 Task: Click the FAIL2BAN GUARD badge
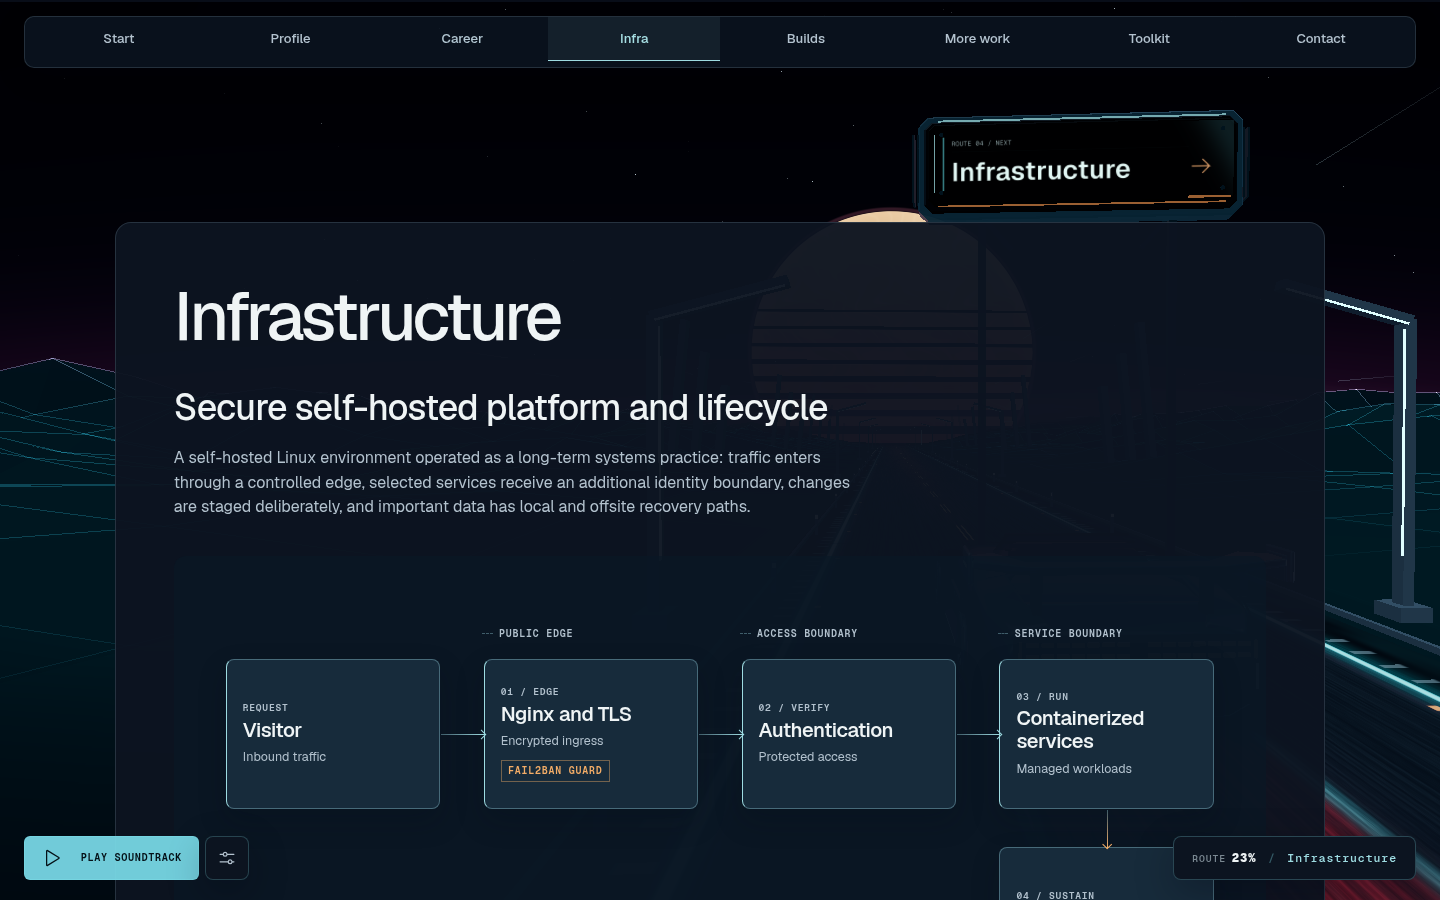click(555, 770)
